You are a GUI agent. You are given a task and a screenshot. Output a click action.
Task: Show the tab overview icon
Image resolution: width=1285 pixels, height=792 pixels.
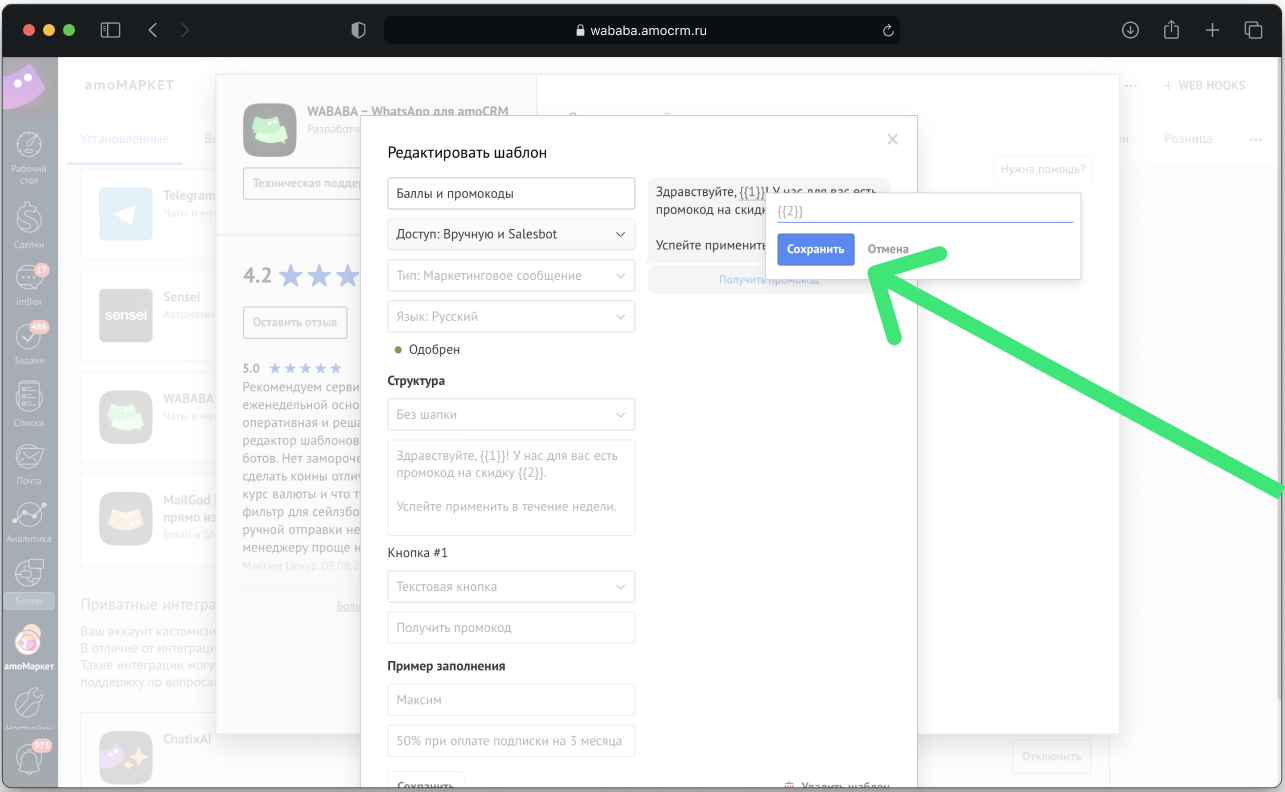(1253, 30)
